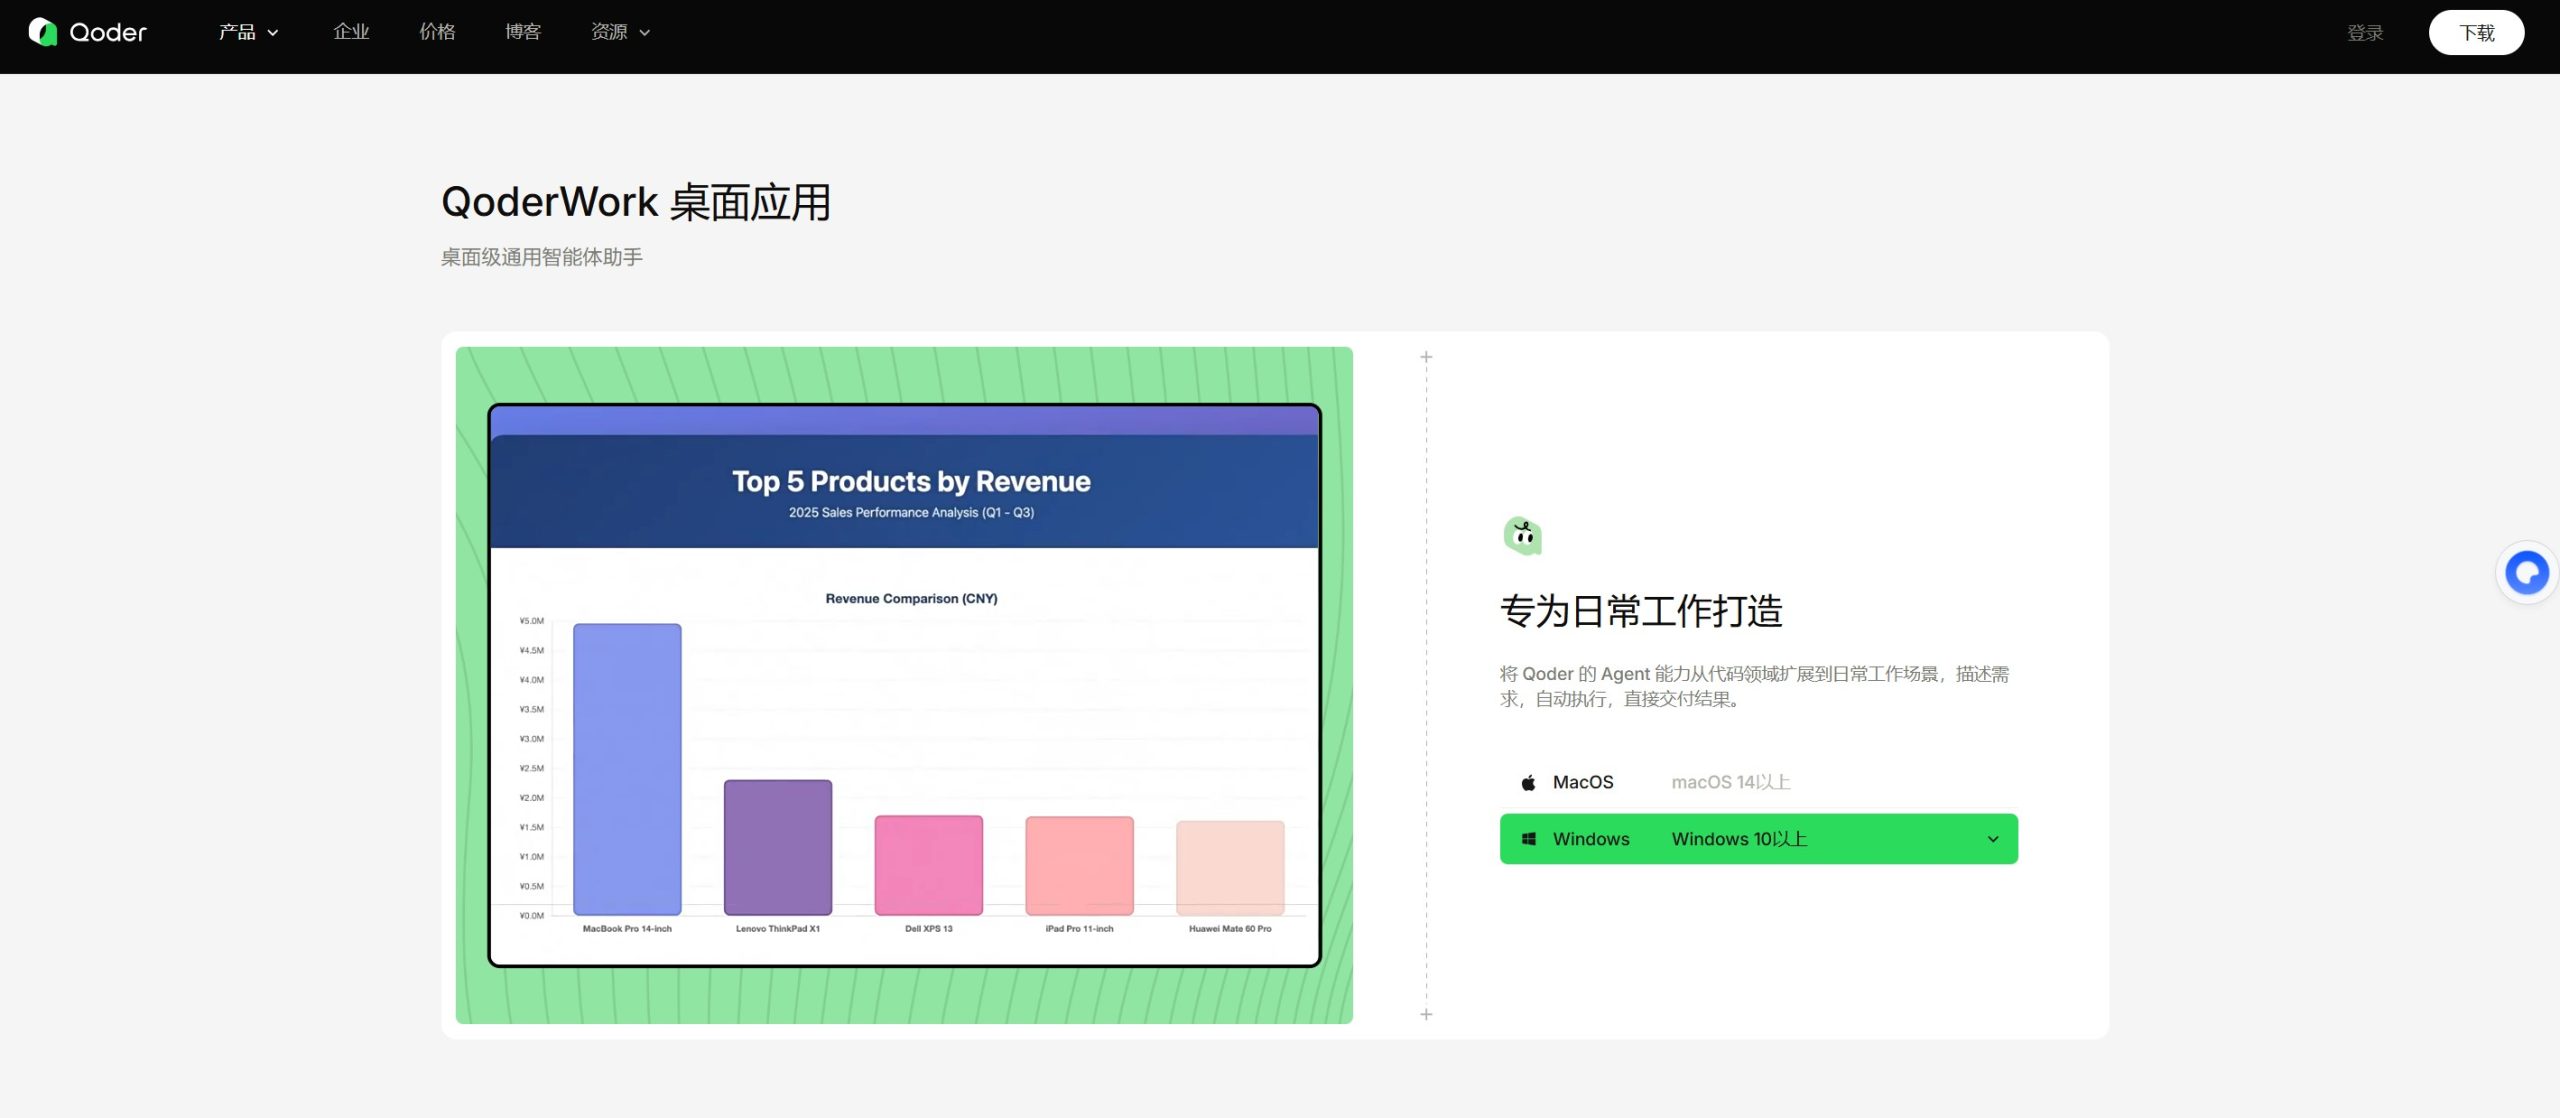Select the Windows 10以上 download button
The height and width of the screenshot is (1118, 2560).
[x=1758, y=838]
